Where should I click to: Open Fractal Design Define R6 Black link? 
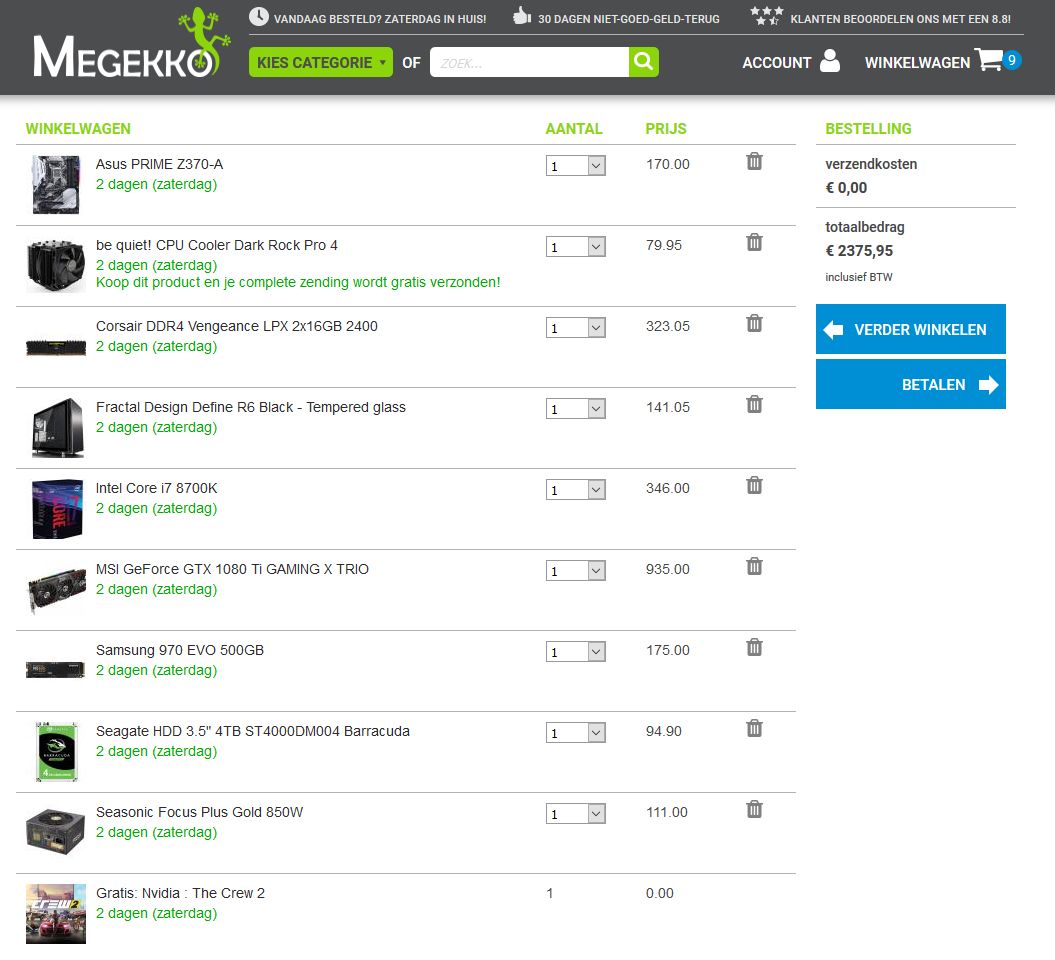(x=251, y=407)
